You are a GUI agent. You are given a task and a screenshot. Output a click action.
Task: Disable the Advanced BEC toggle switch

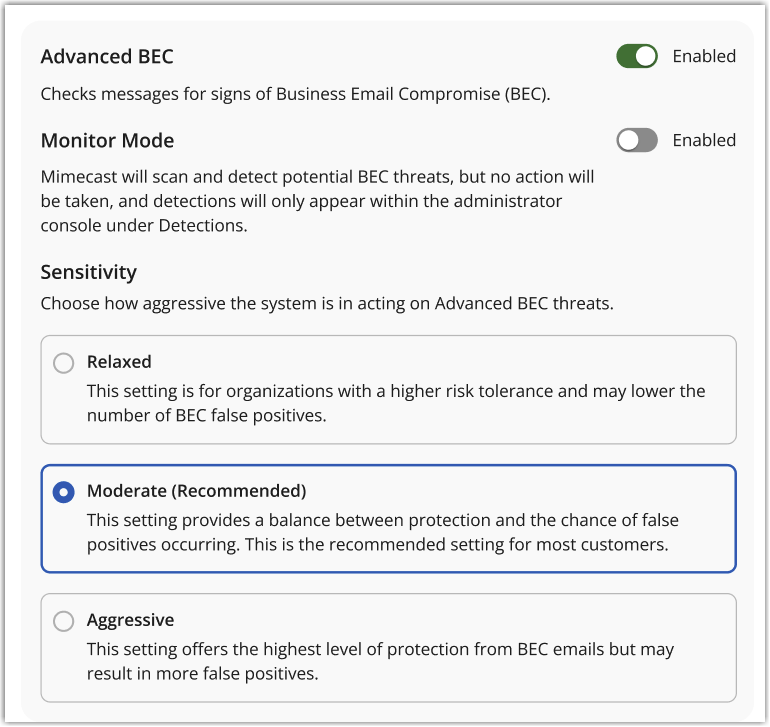tap(637, 56)
